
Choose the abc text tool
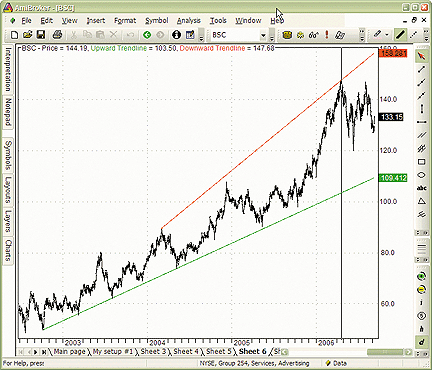[422, 188]
